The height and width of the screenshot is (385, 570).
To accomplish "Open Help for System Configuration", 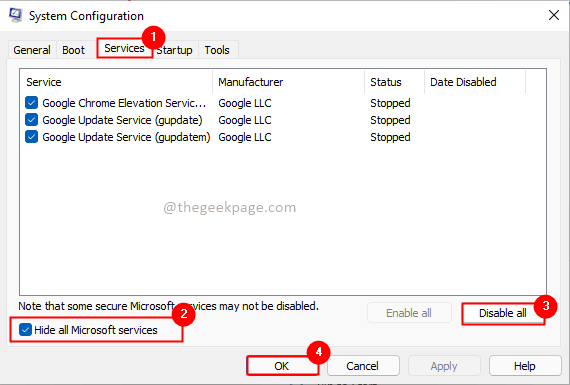I will click(x=525, y=366).
